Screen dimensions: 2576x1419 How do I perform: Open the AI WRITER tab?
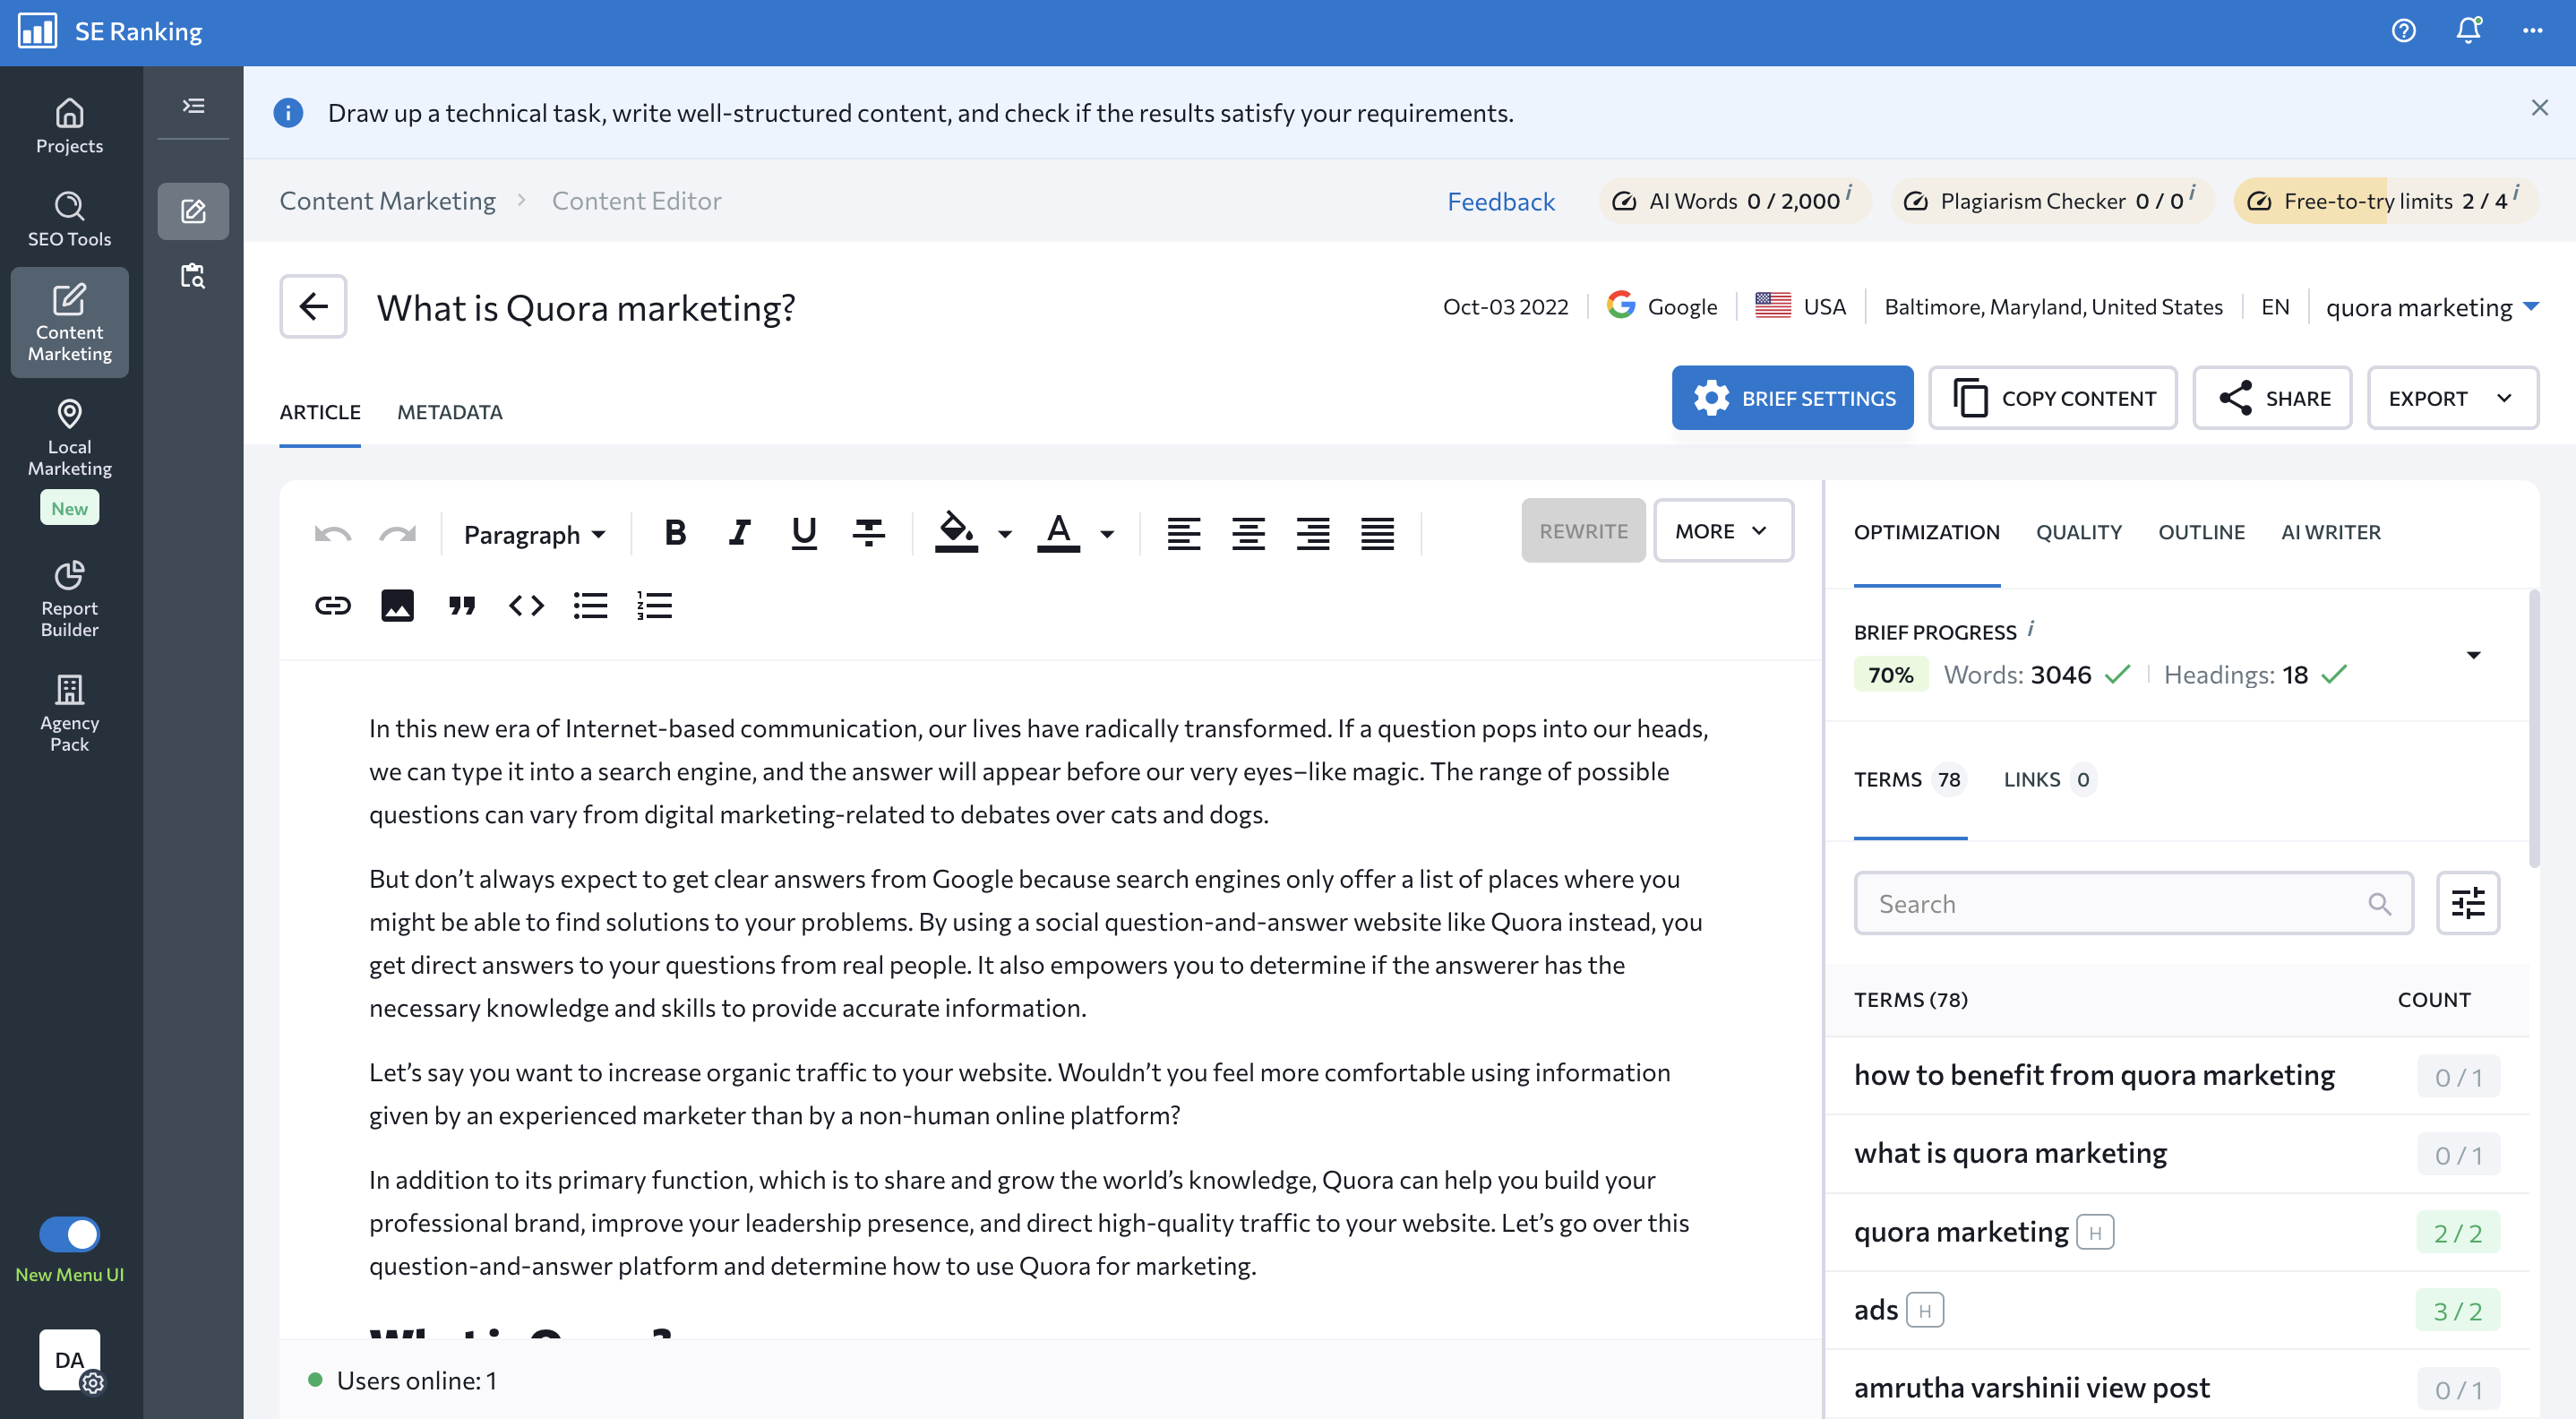coord(2331,531)
